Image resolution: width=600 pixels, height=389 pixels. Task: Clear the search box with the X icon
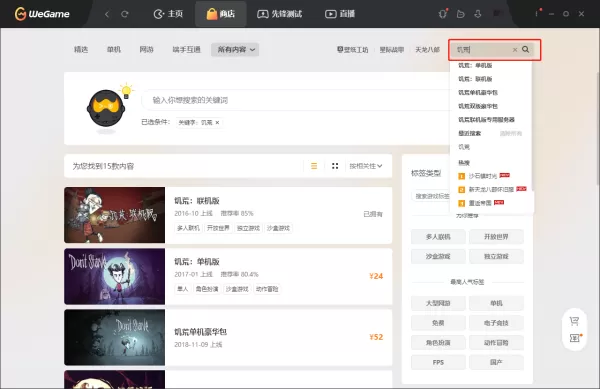515,50
